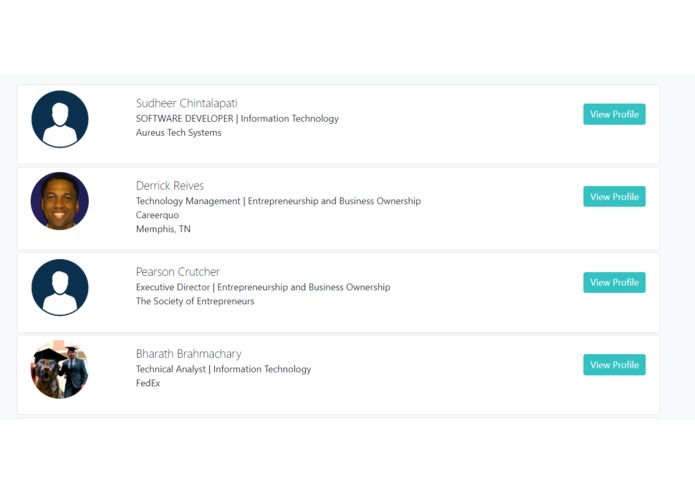Click Sudheer Chintalapati's default avatar icon
The width and height of the screenshot is (695, 494).
[x=60, y=119]
